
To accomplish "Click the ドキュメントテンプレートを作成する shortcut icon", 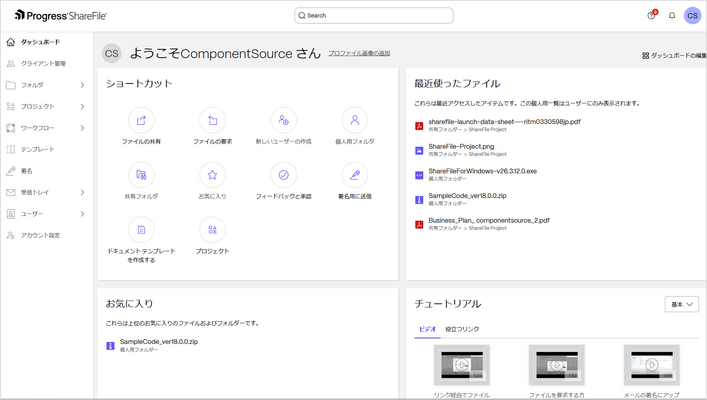I will 141,230.
